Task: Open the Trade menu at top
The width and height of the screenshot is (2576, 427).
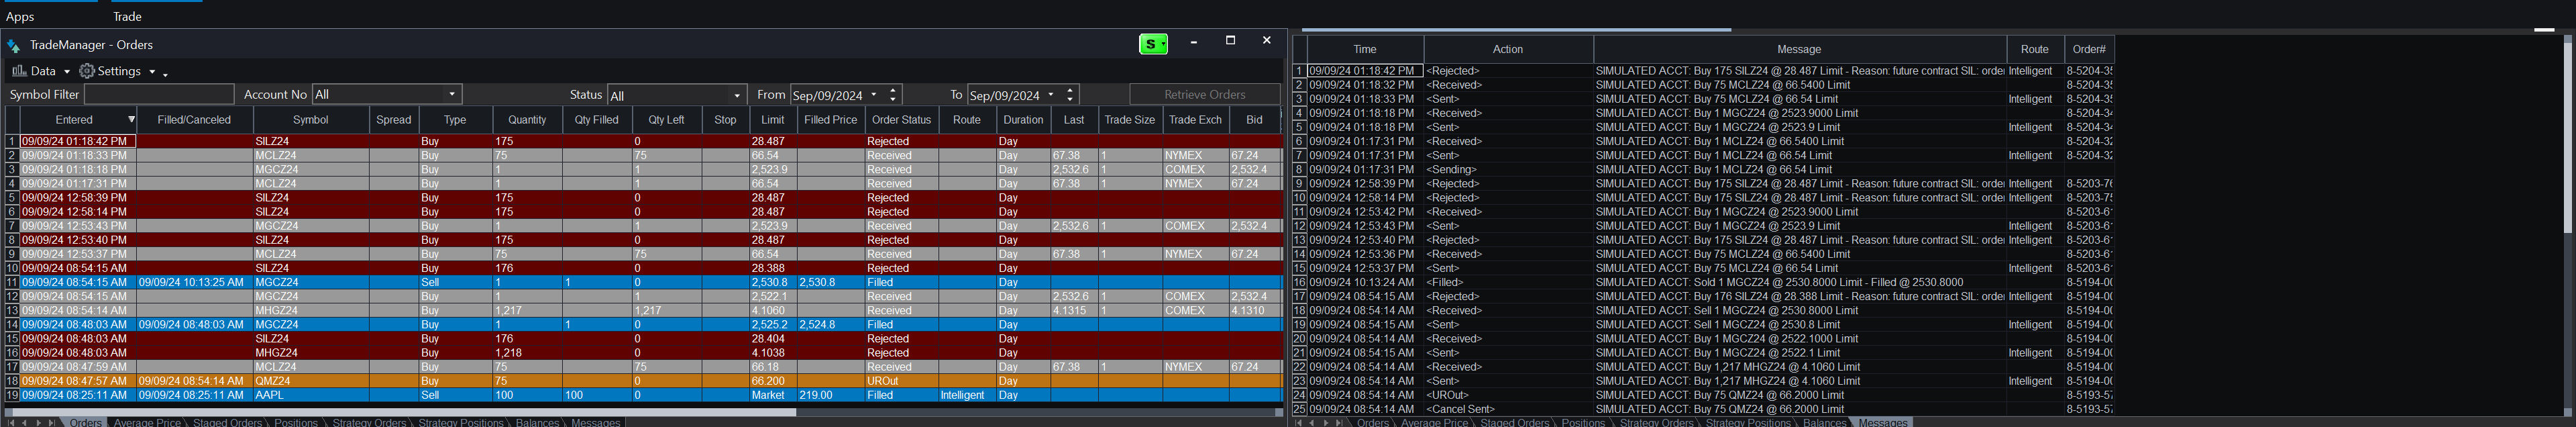Action: point(127,16)
